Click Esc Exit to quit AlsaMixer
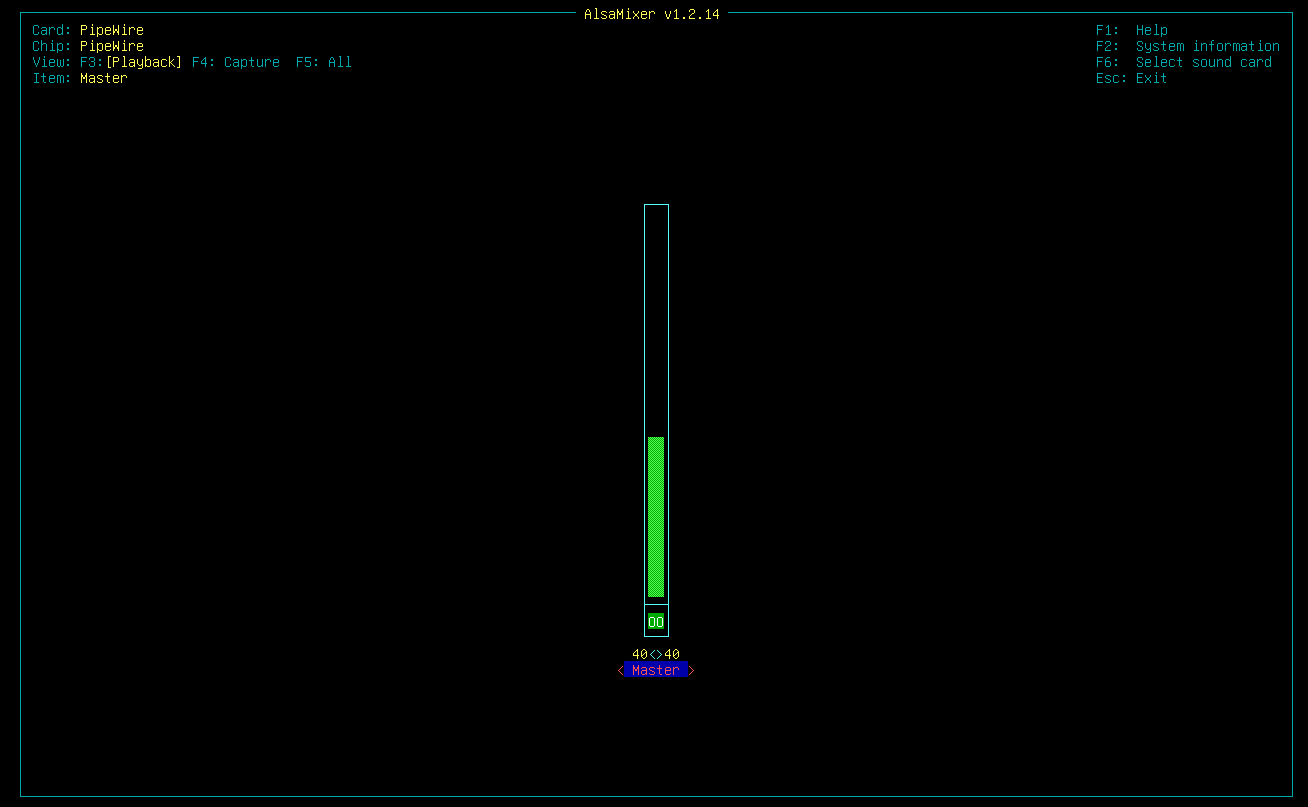This screenshot has width=1308, height=807. [x=1132, y=78]
